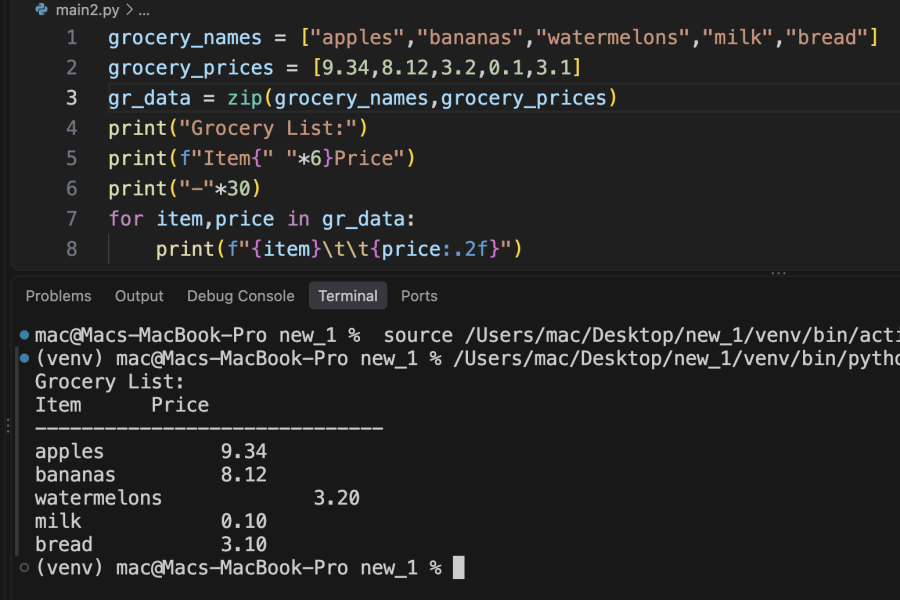This screenshot has width=900, height=600.
Task: Click {price:.2f} in the line 8 f-string
Action: [435, 249]
